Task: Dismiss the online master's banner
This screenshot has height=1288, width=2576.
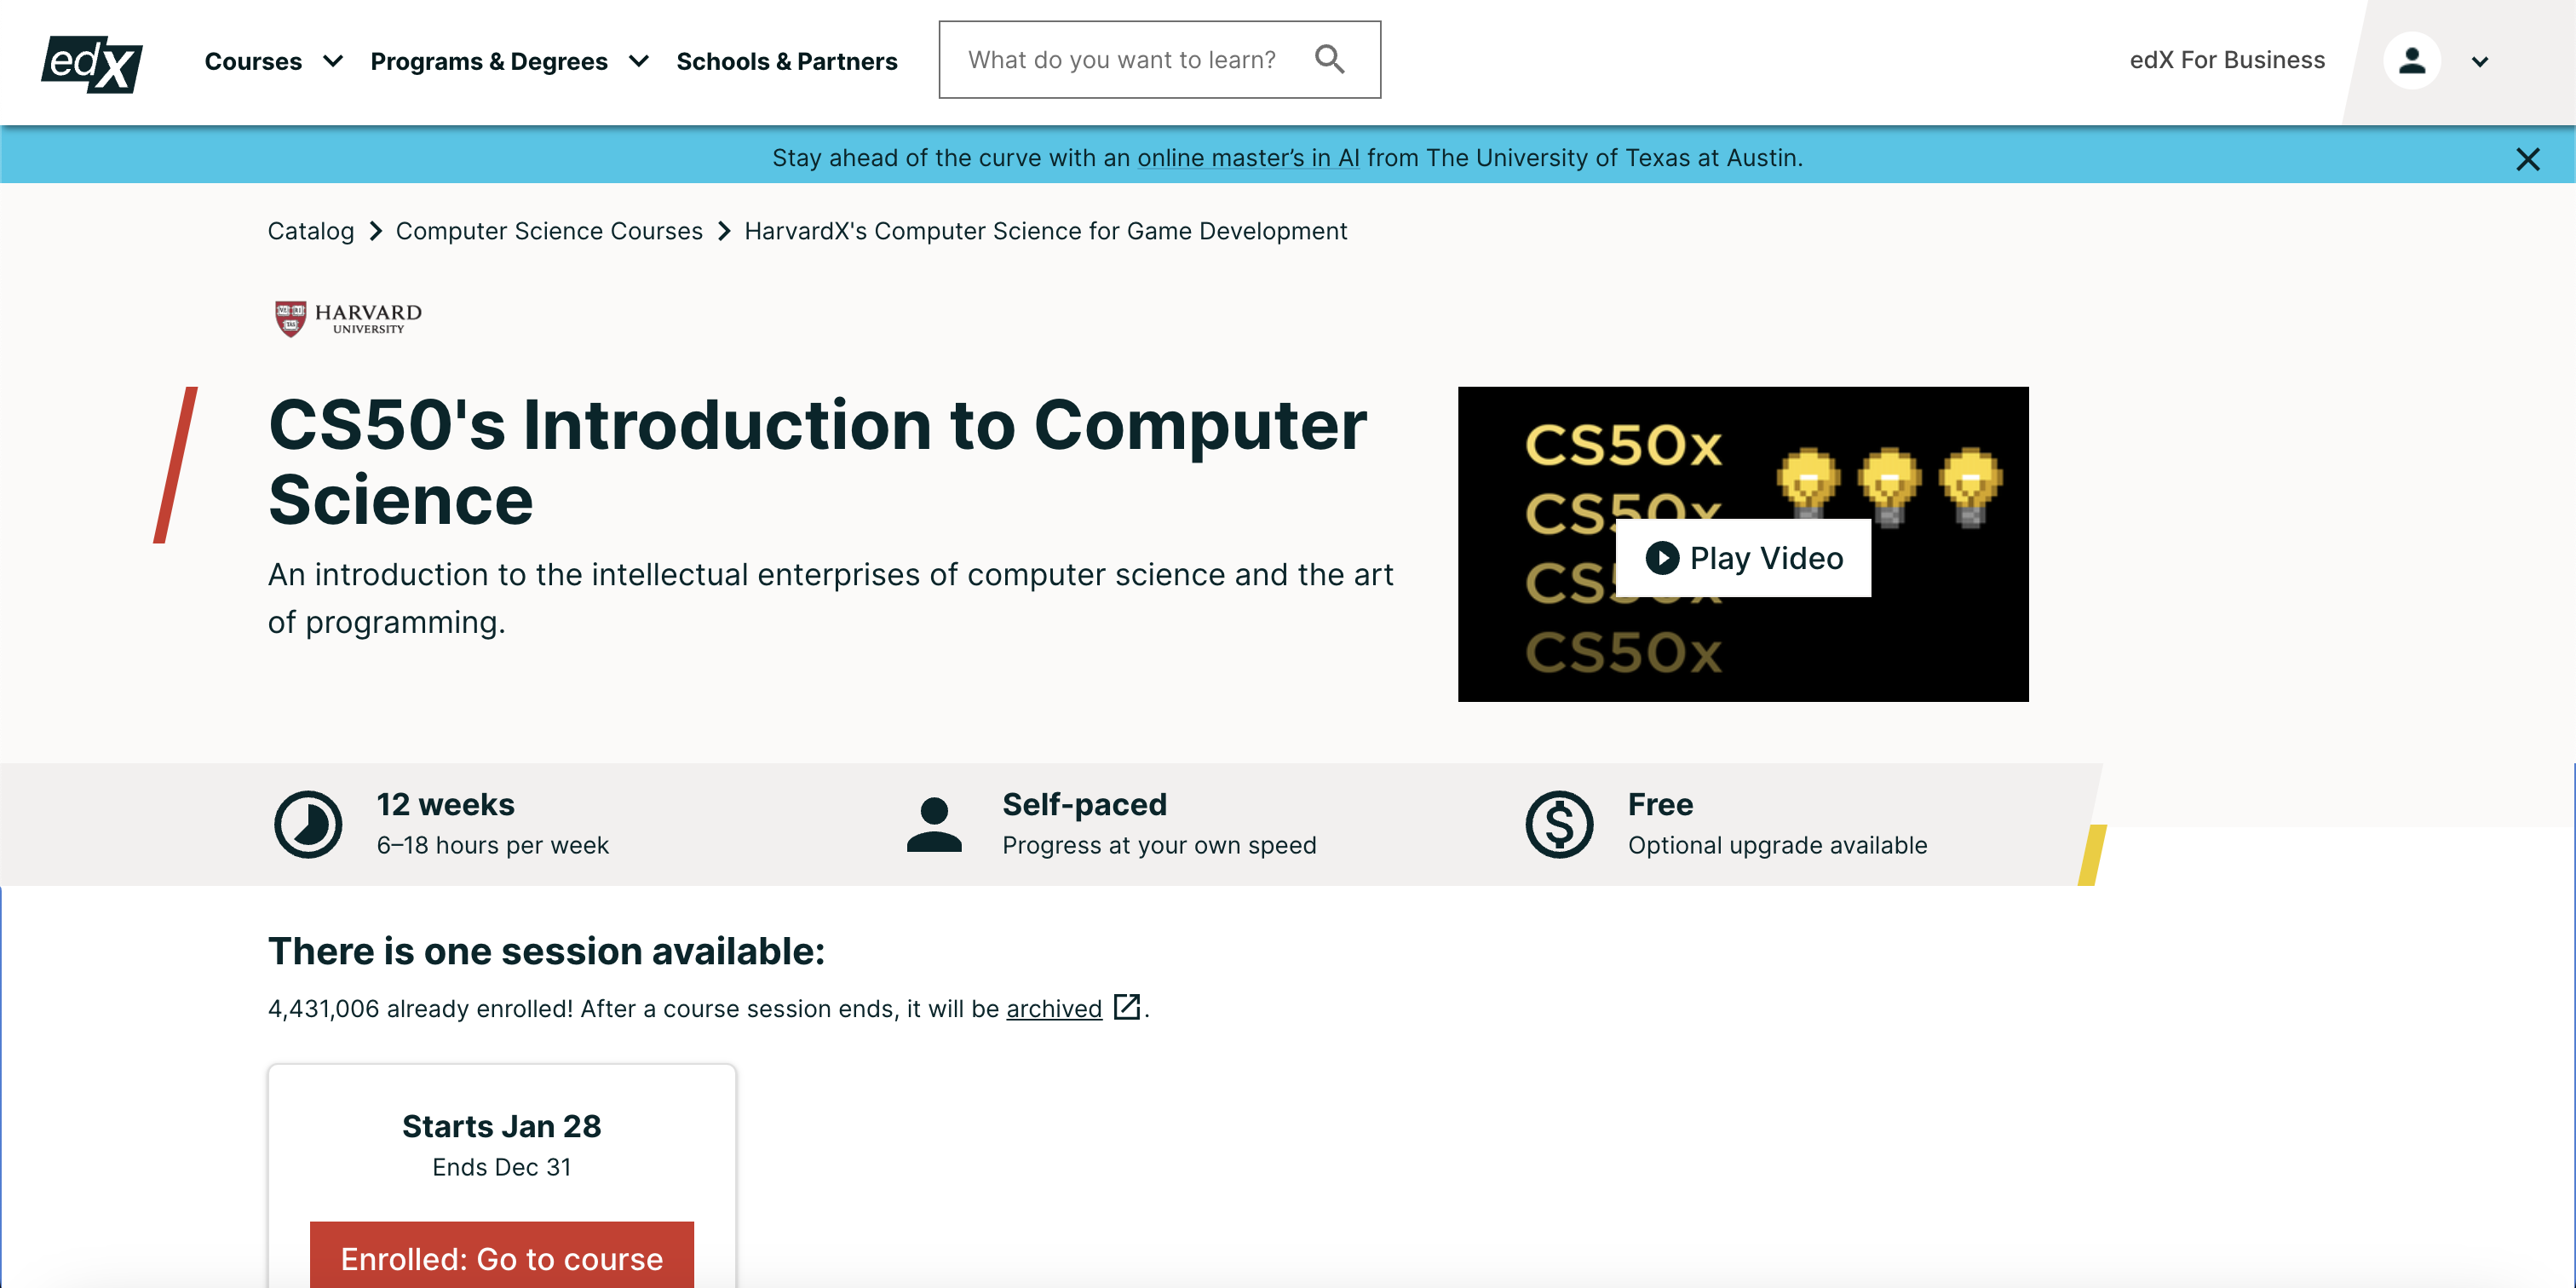Action: pos(2529,159)
